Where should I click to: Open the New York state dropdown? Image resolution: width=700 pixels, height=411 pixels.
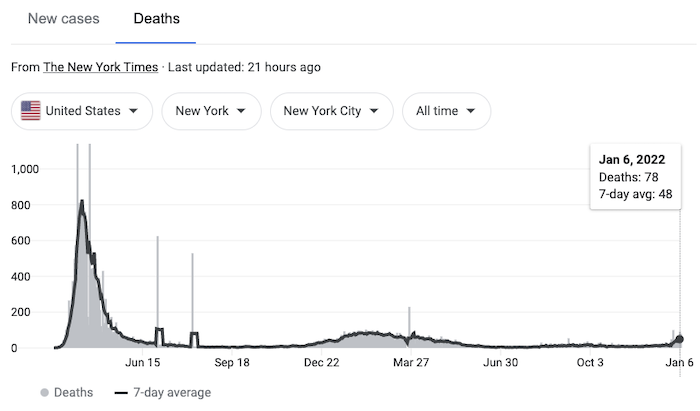[211, 111]
